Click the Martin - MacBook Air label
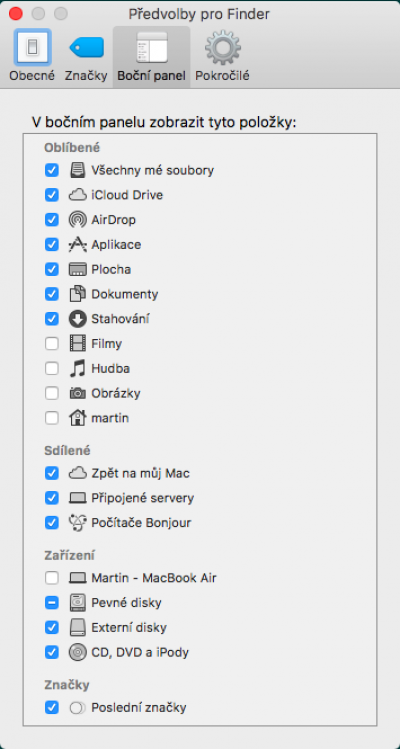Screen dimensions: 400x749 [x=154, y=578]
